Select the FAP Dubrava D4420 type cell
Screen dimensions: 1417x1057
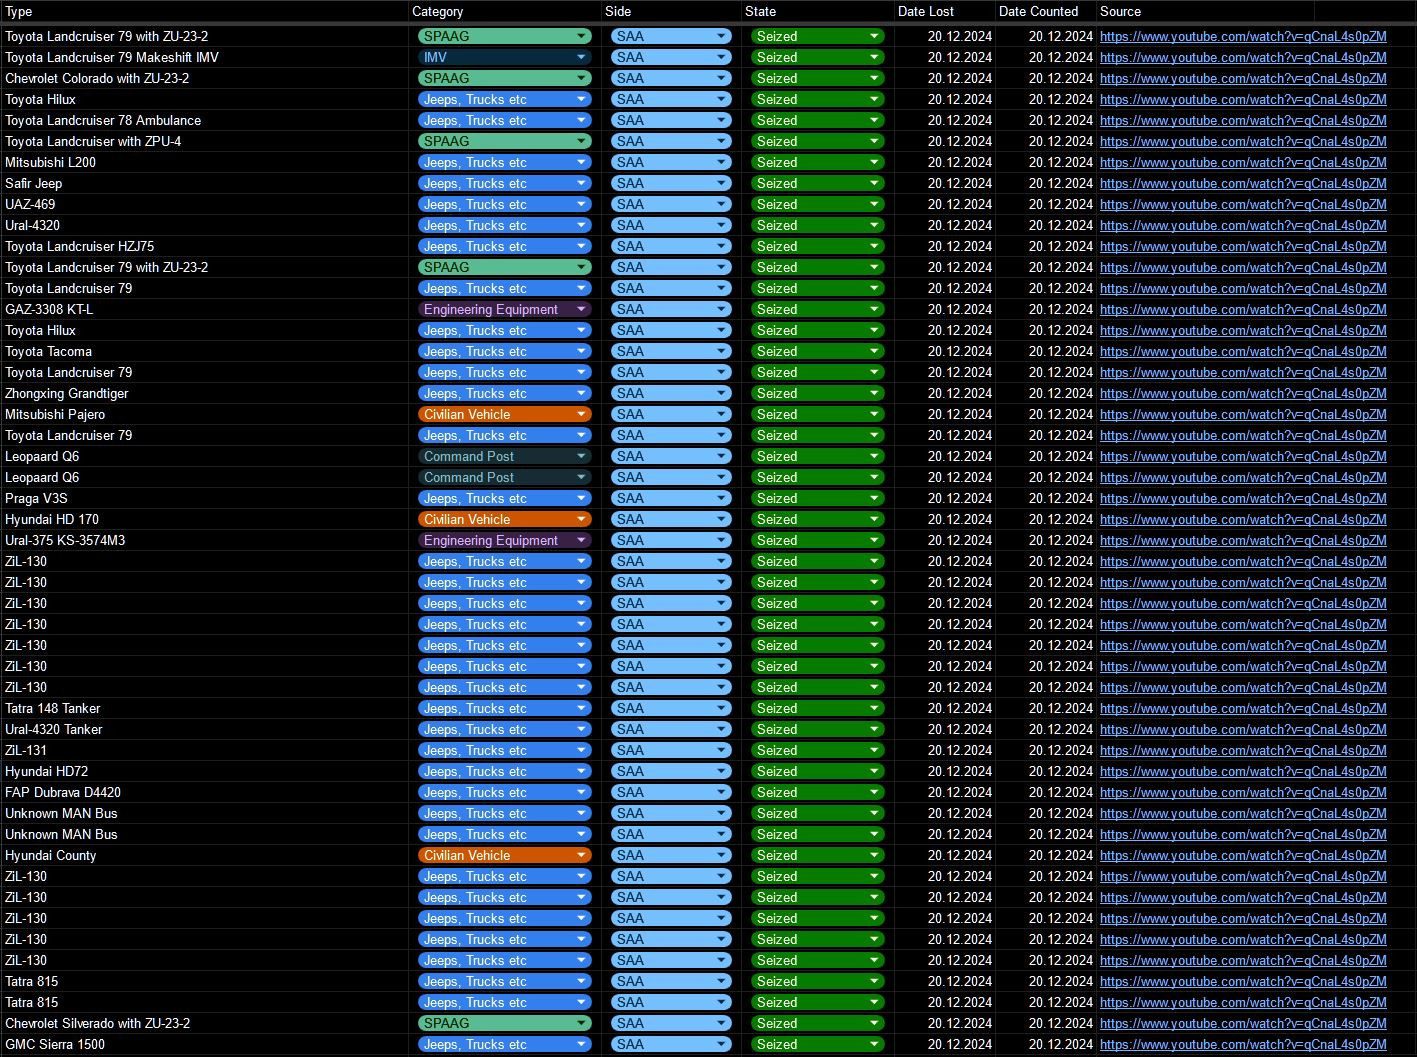(x=204, y=792)
